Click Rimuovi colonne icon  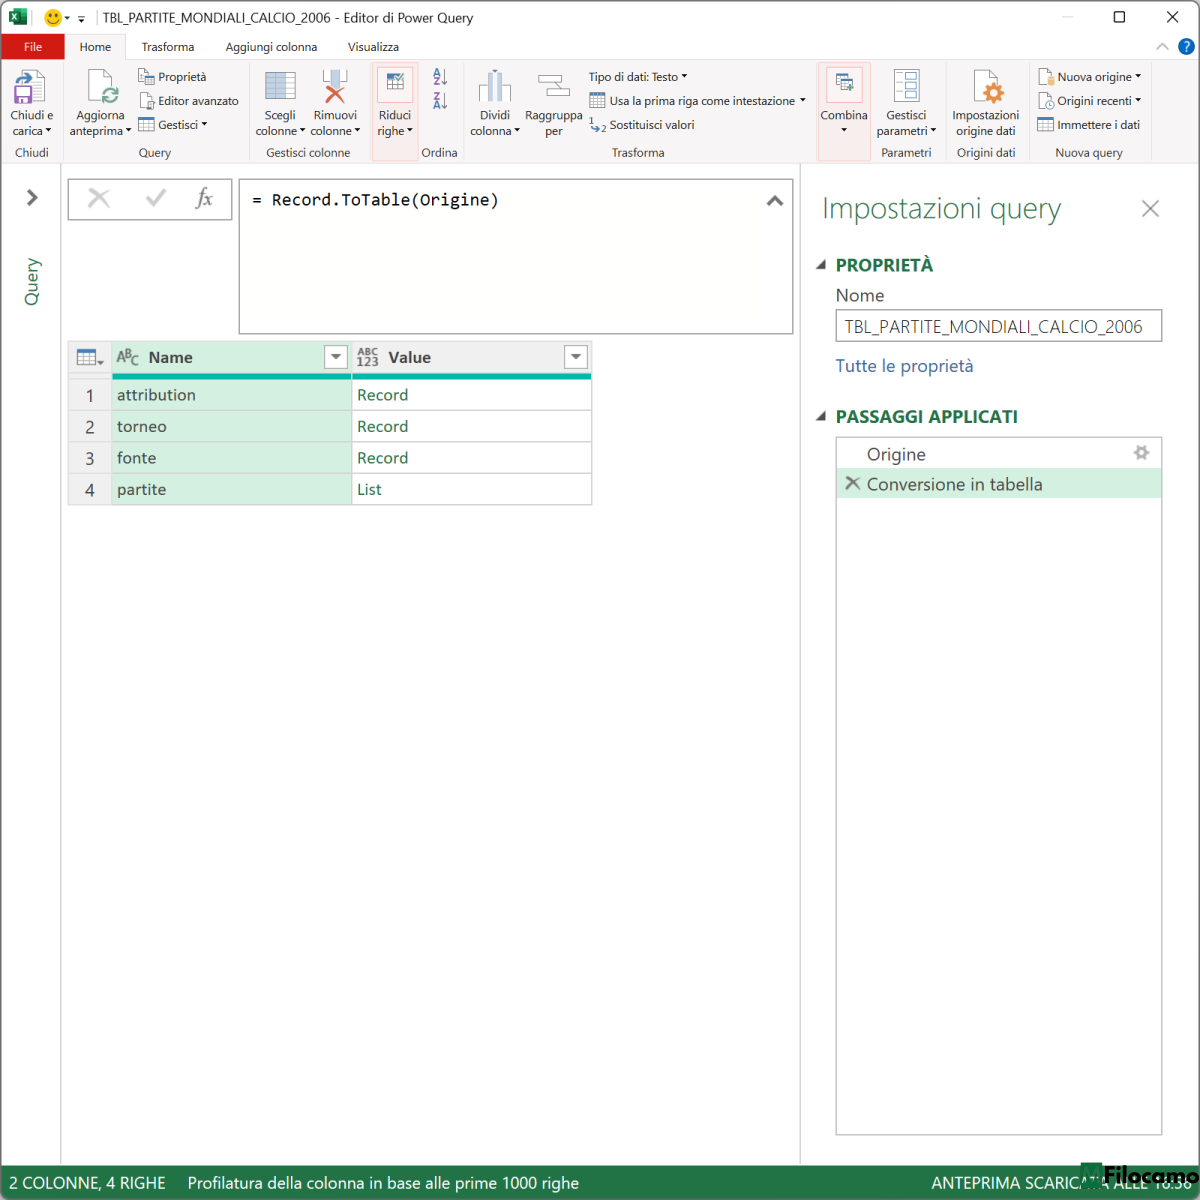pos(335,87)
